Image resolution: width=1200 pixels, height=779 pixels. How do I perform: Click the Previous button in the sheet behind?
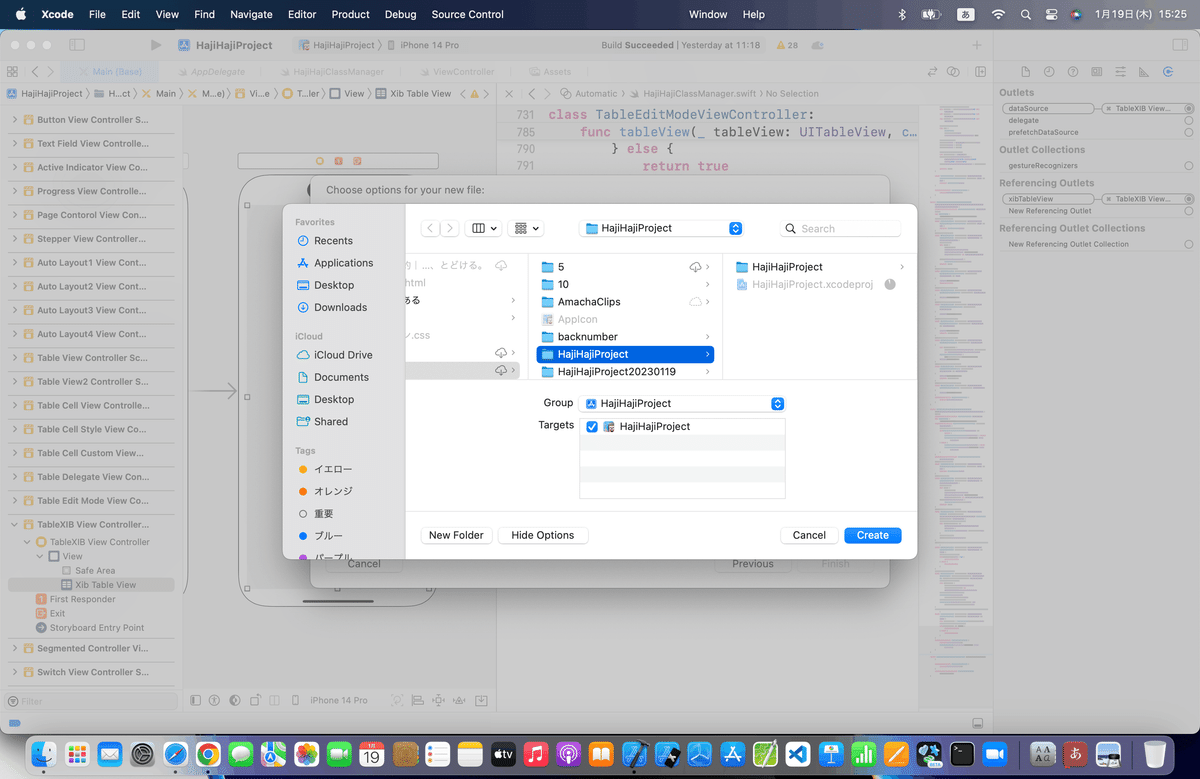[x=752, y=564]
